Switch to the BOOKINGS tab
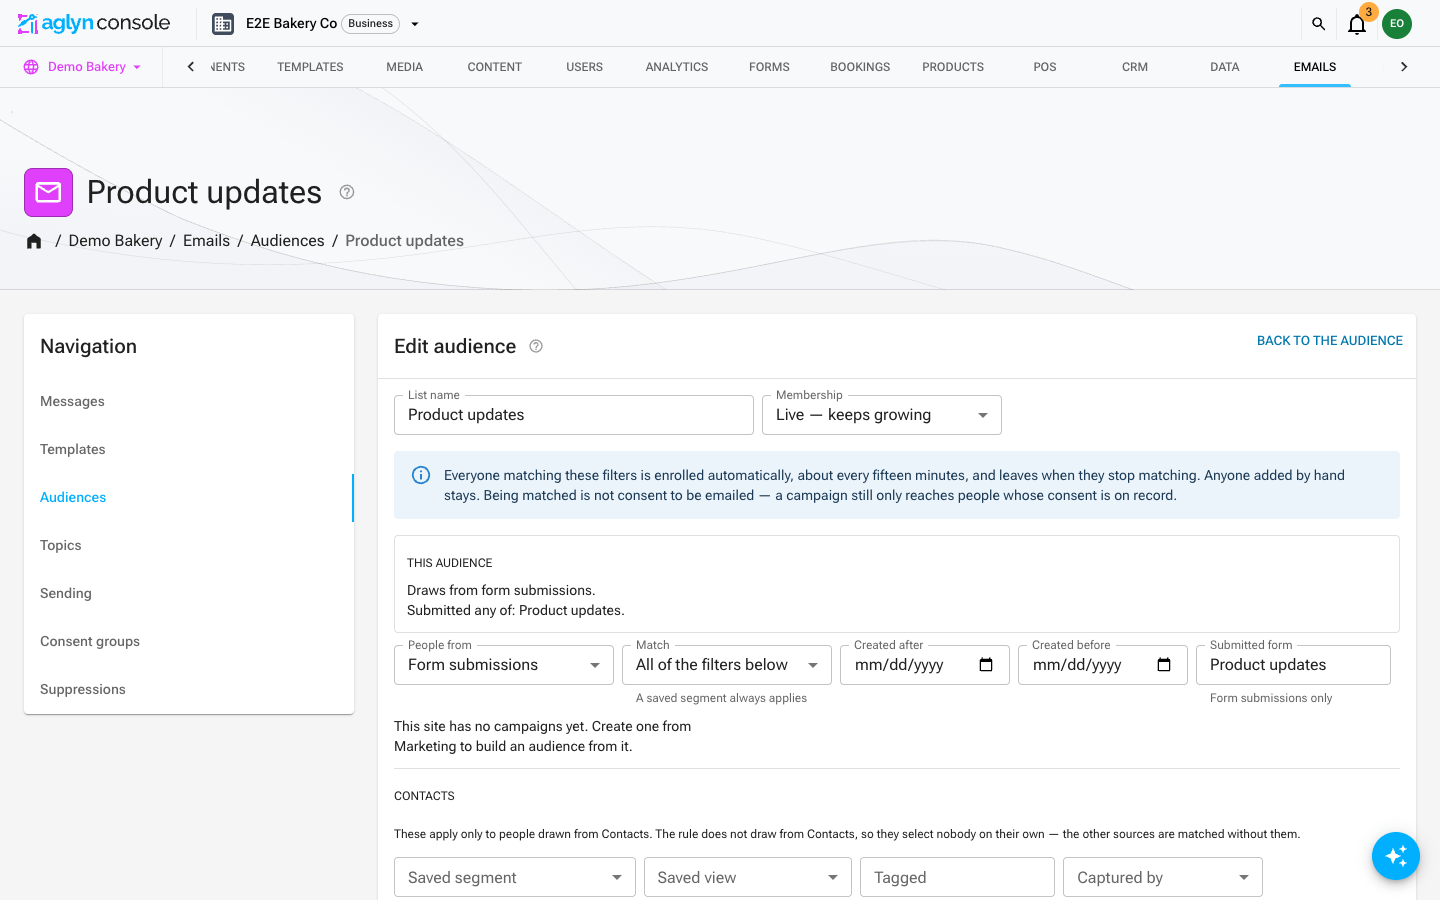 click(x=860, y=67)
